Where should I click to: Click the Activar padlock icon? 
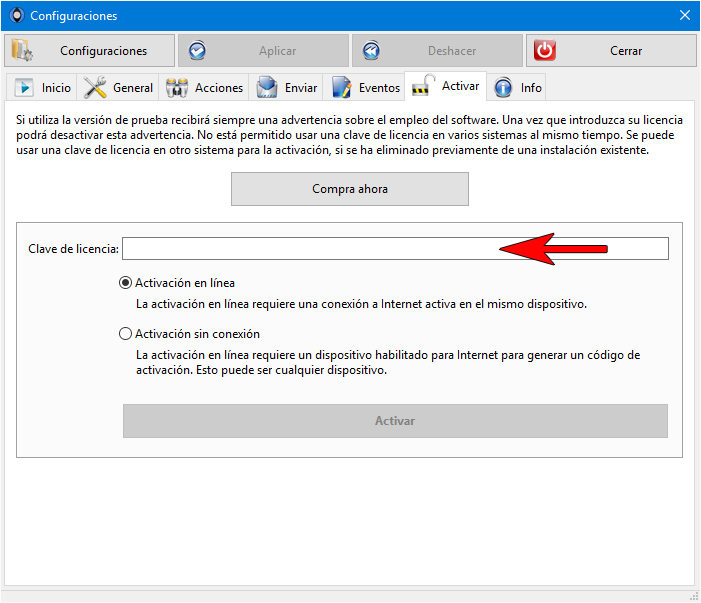point(423,85)
